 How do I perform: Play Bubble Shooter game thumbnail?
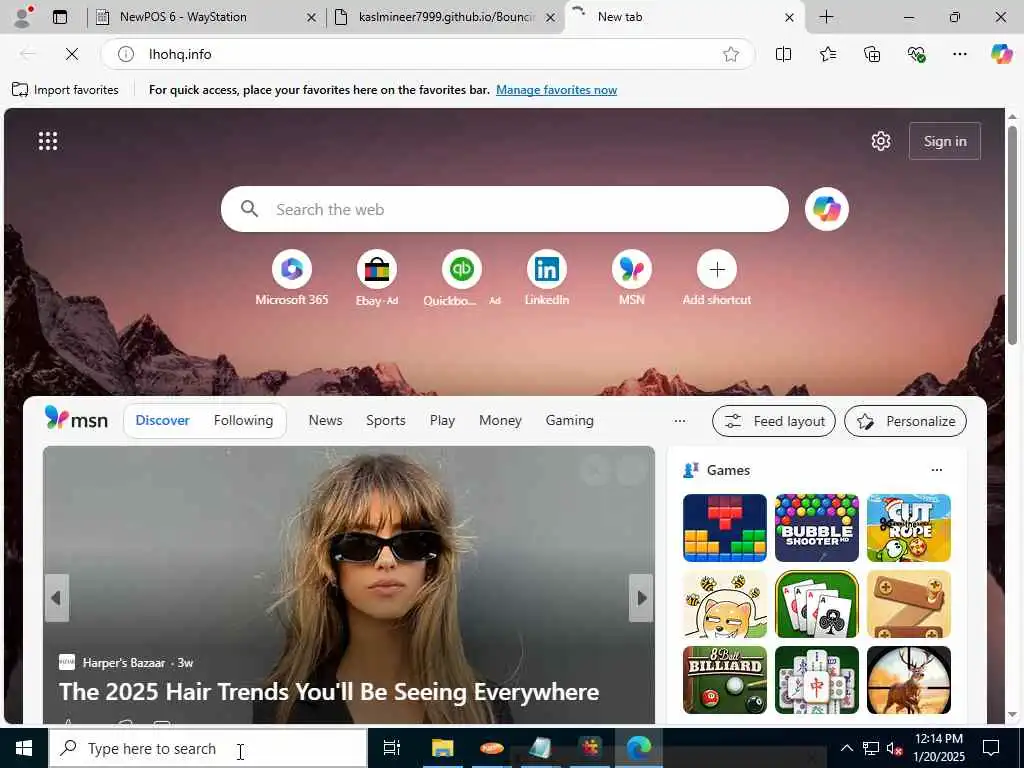point(816,528)
